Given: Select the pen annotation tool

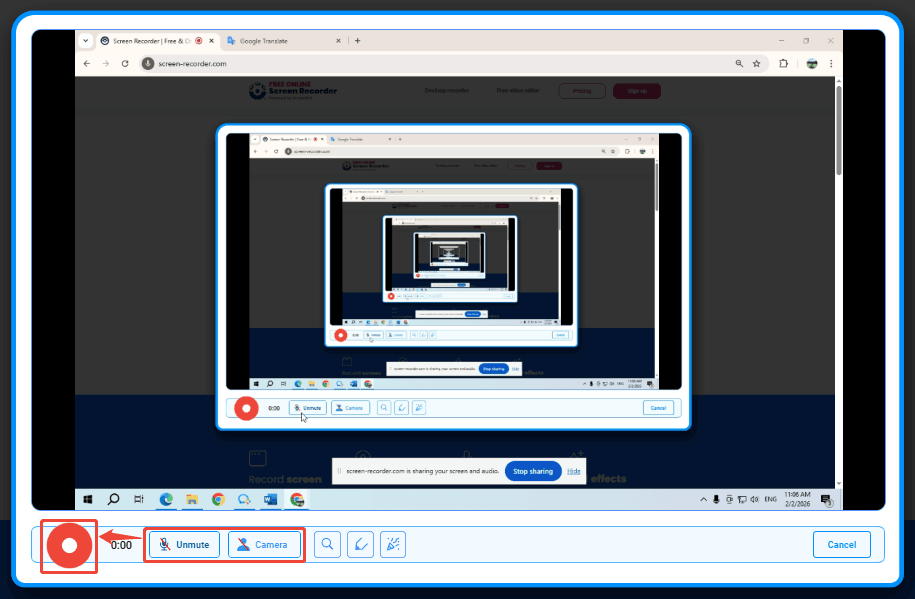Looking at the screenshot, I should coord(360,544).
